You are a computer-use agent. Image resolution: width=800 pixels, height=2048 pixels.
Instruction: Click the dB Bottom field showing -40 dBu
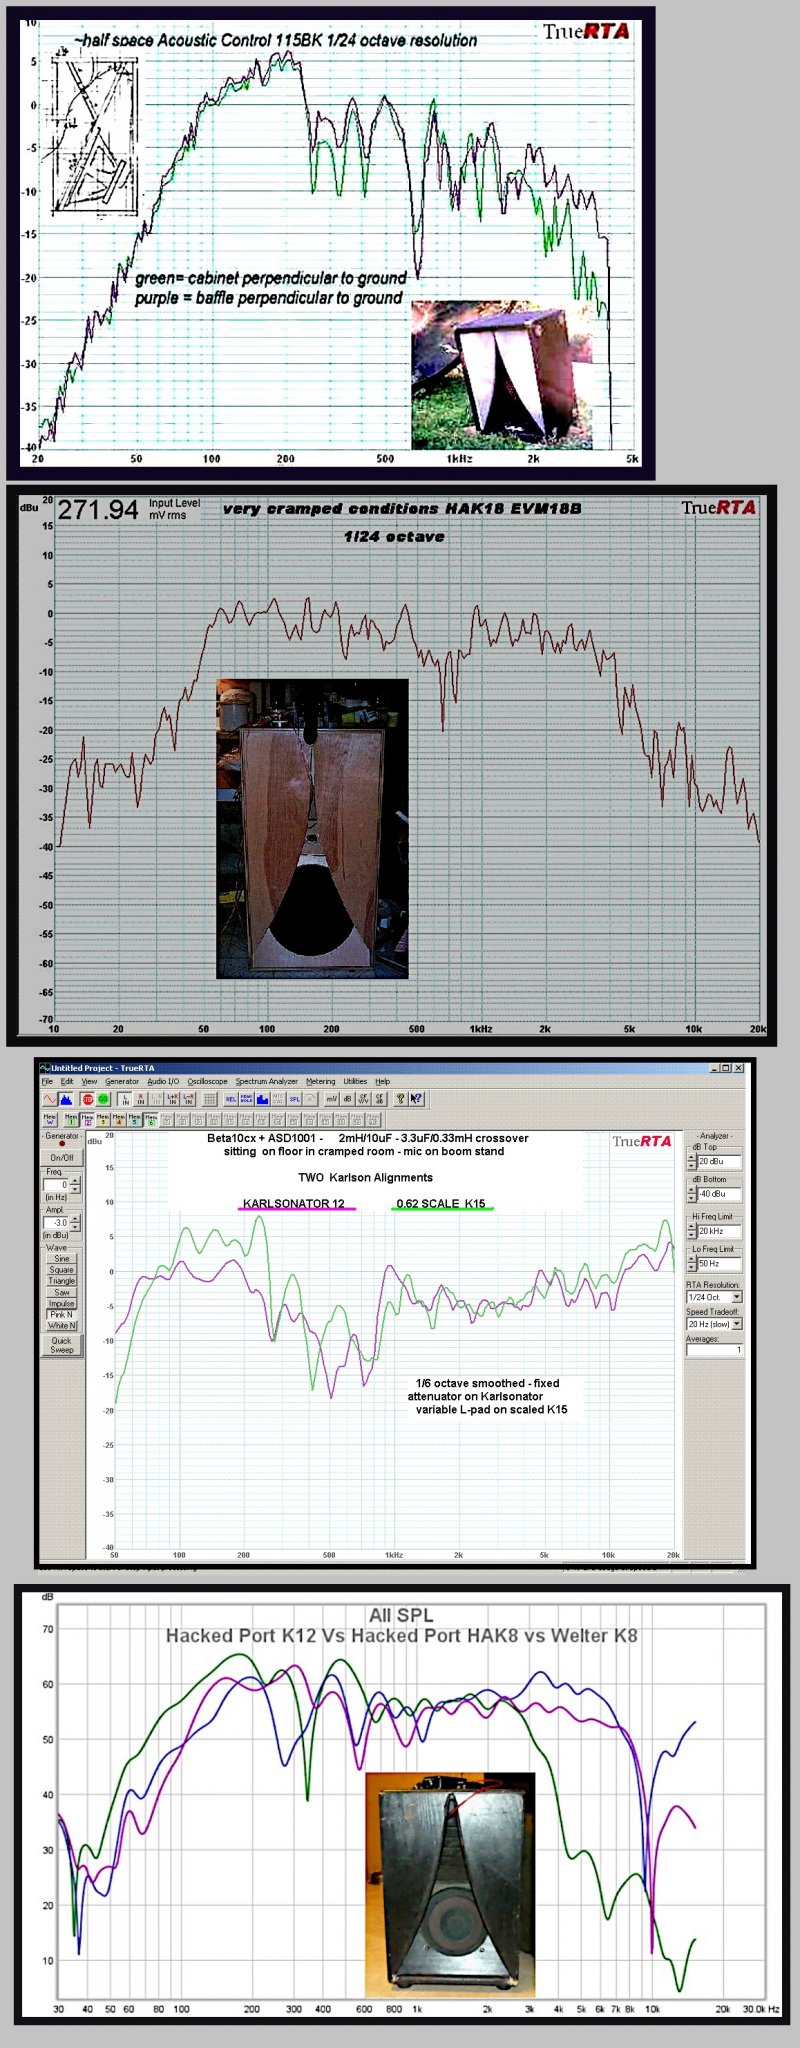(x=719, y=1194)
